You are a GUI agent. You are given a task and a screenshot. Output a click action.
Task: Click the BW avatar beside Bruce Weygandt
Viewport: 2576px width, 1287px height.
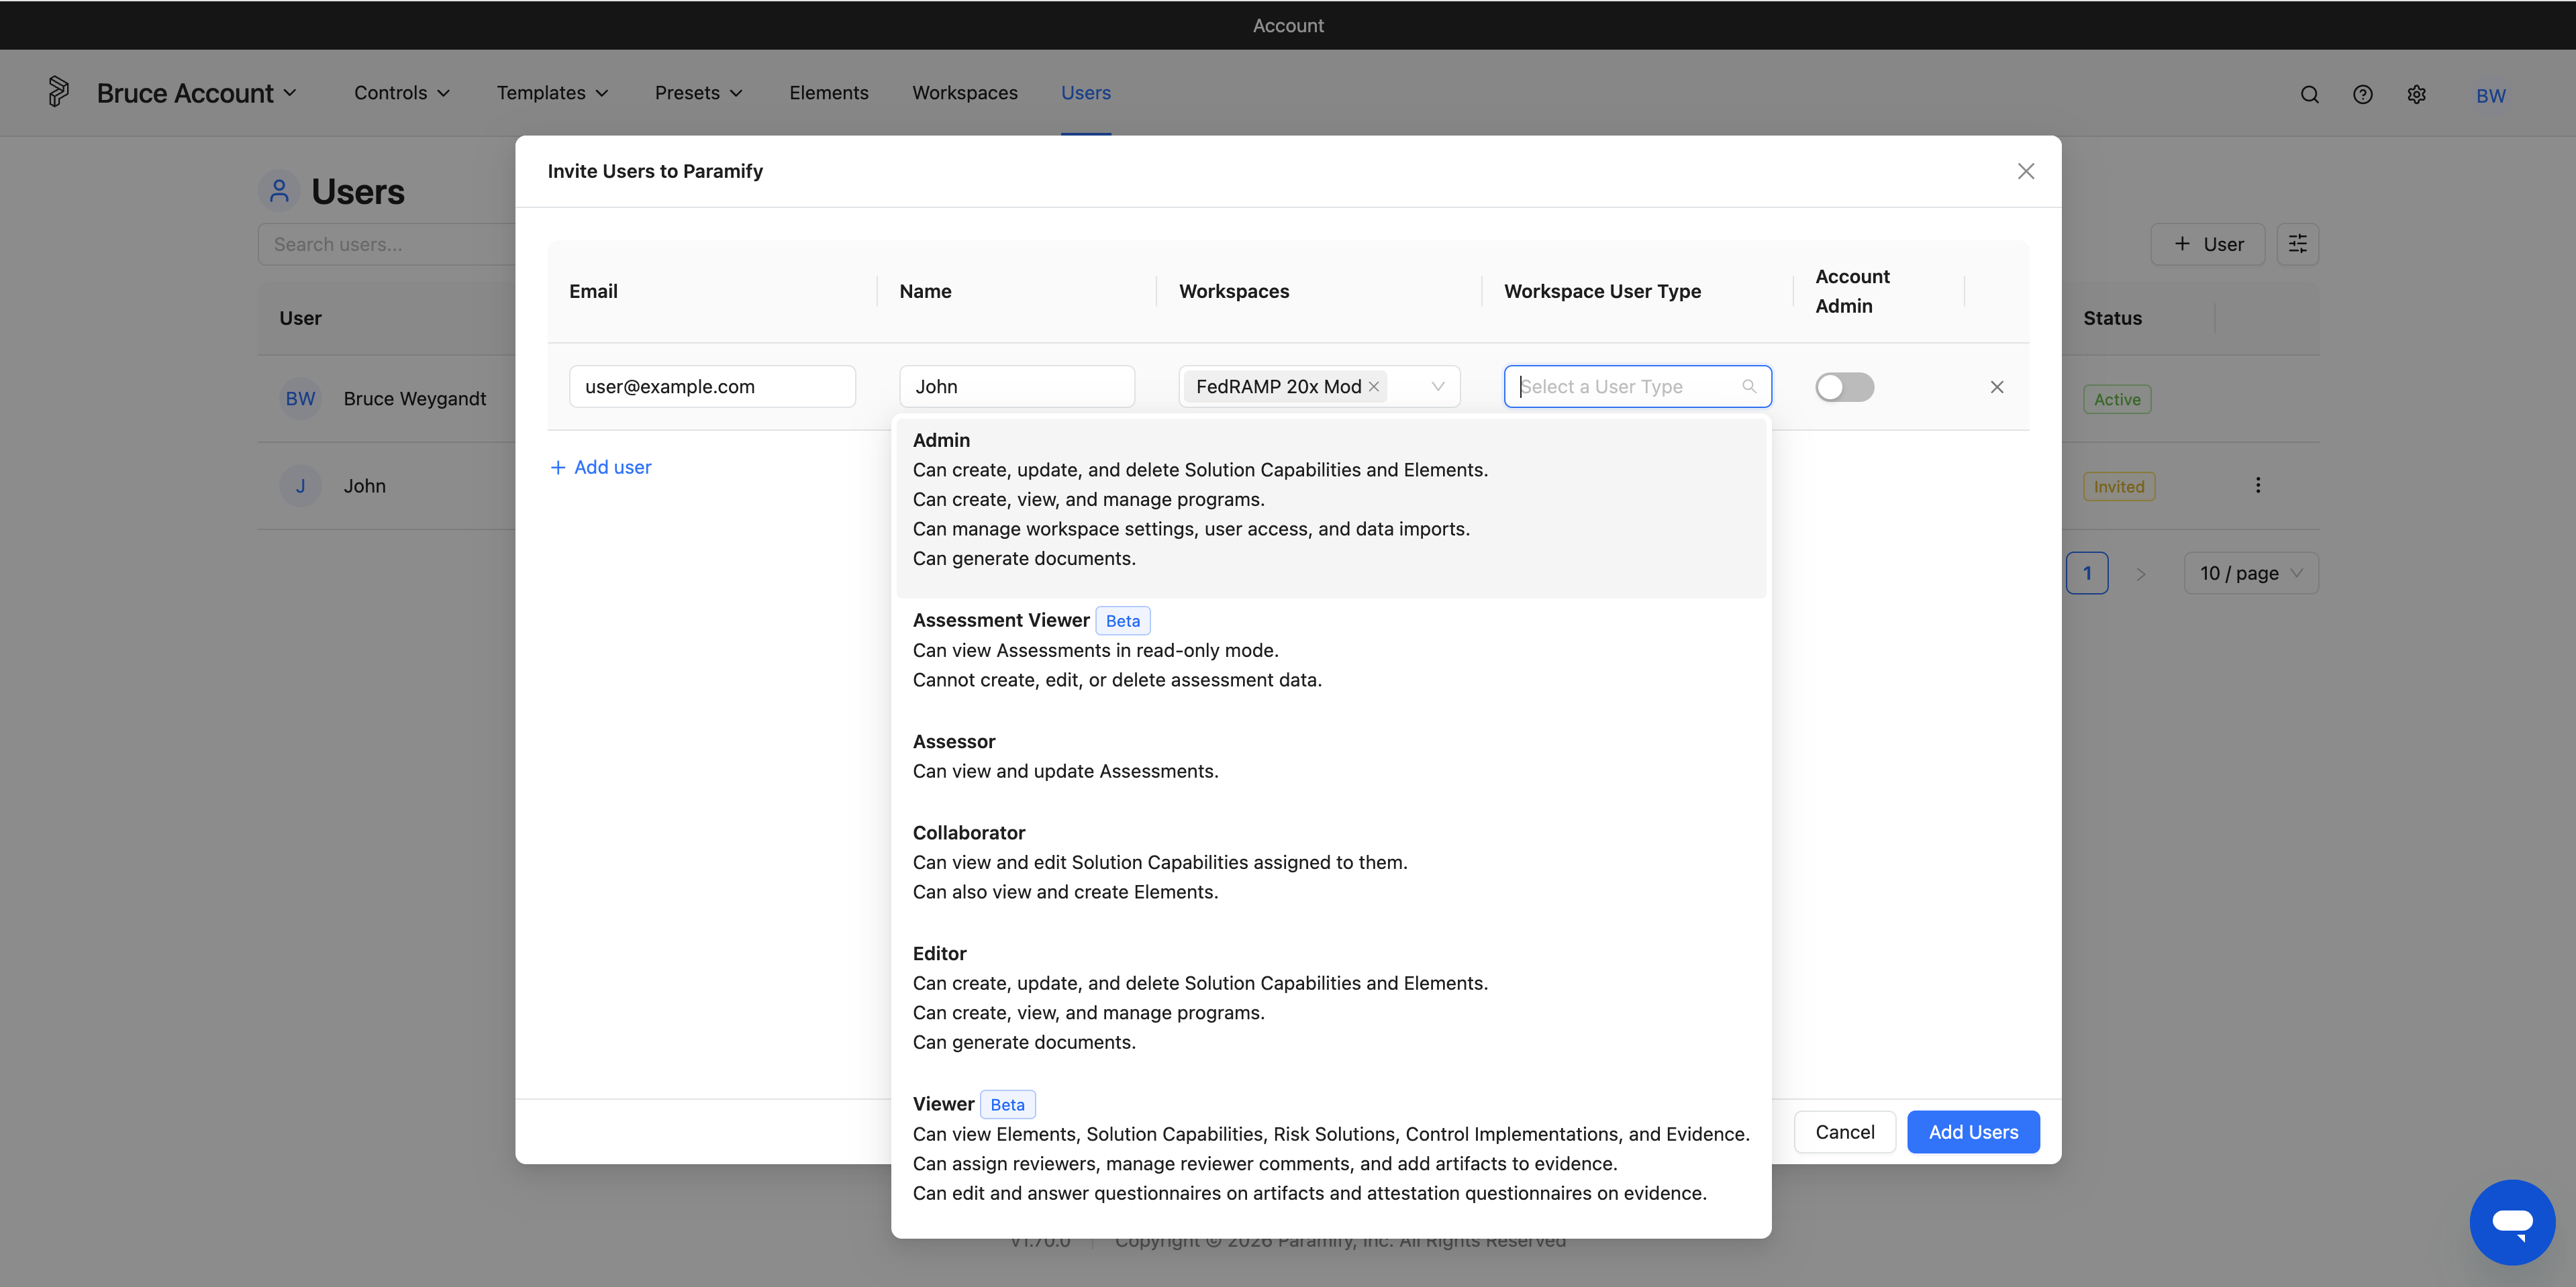pyautogui.click(x=300, y=399)
